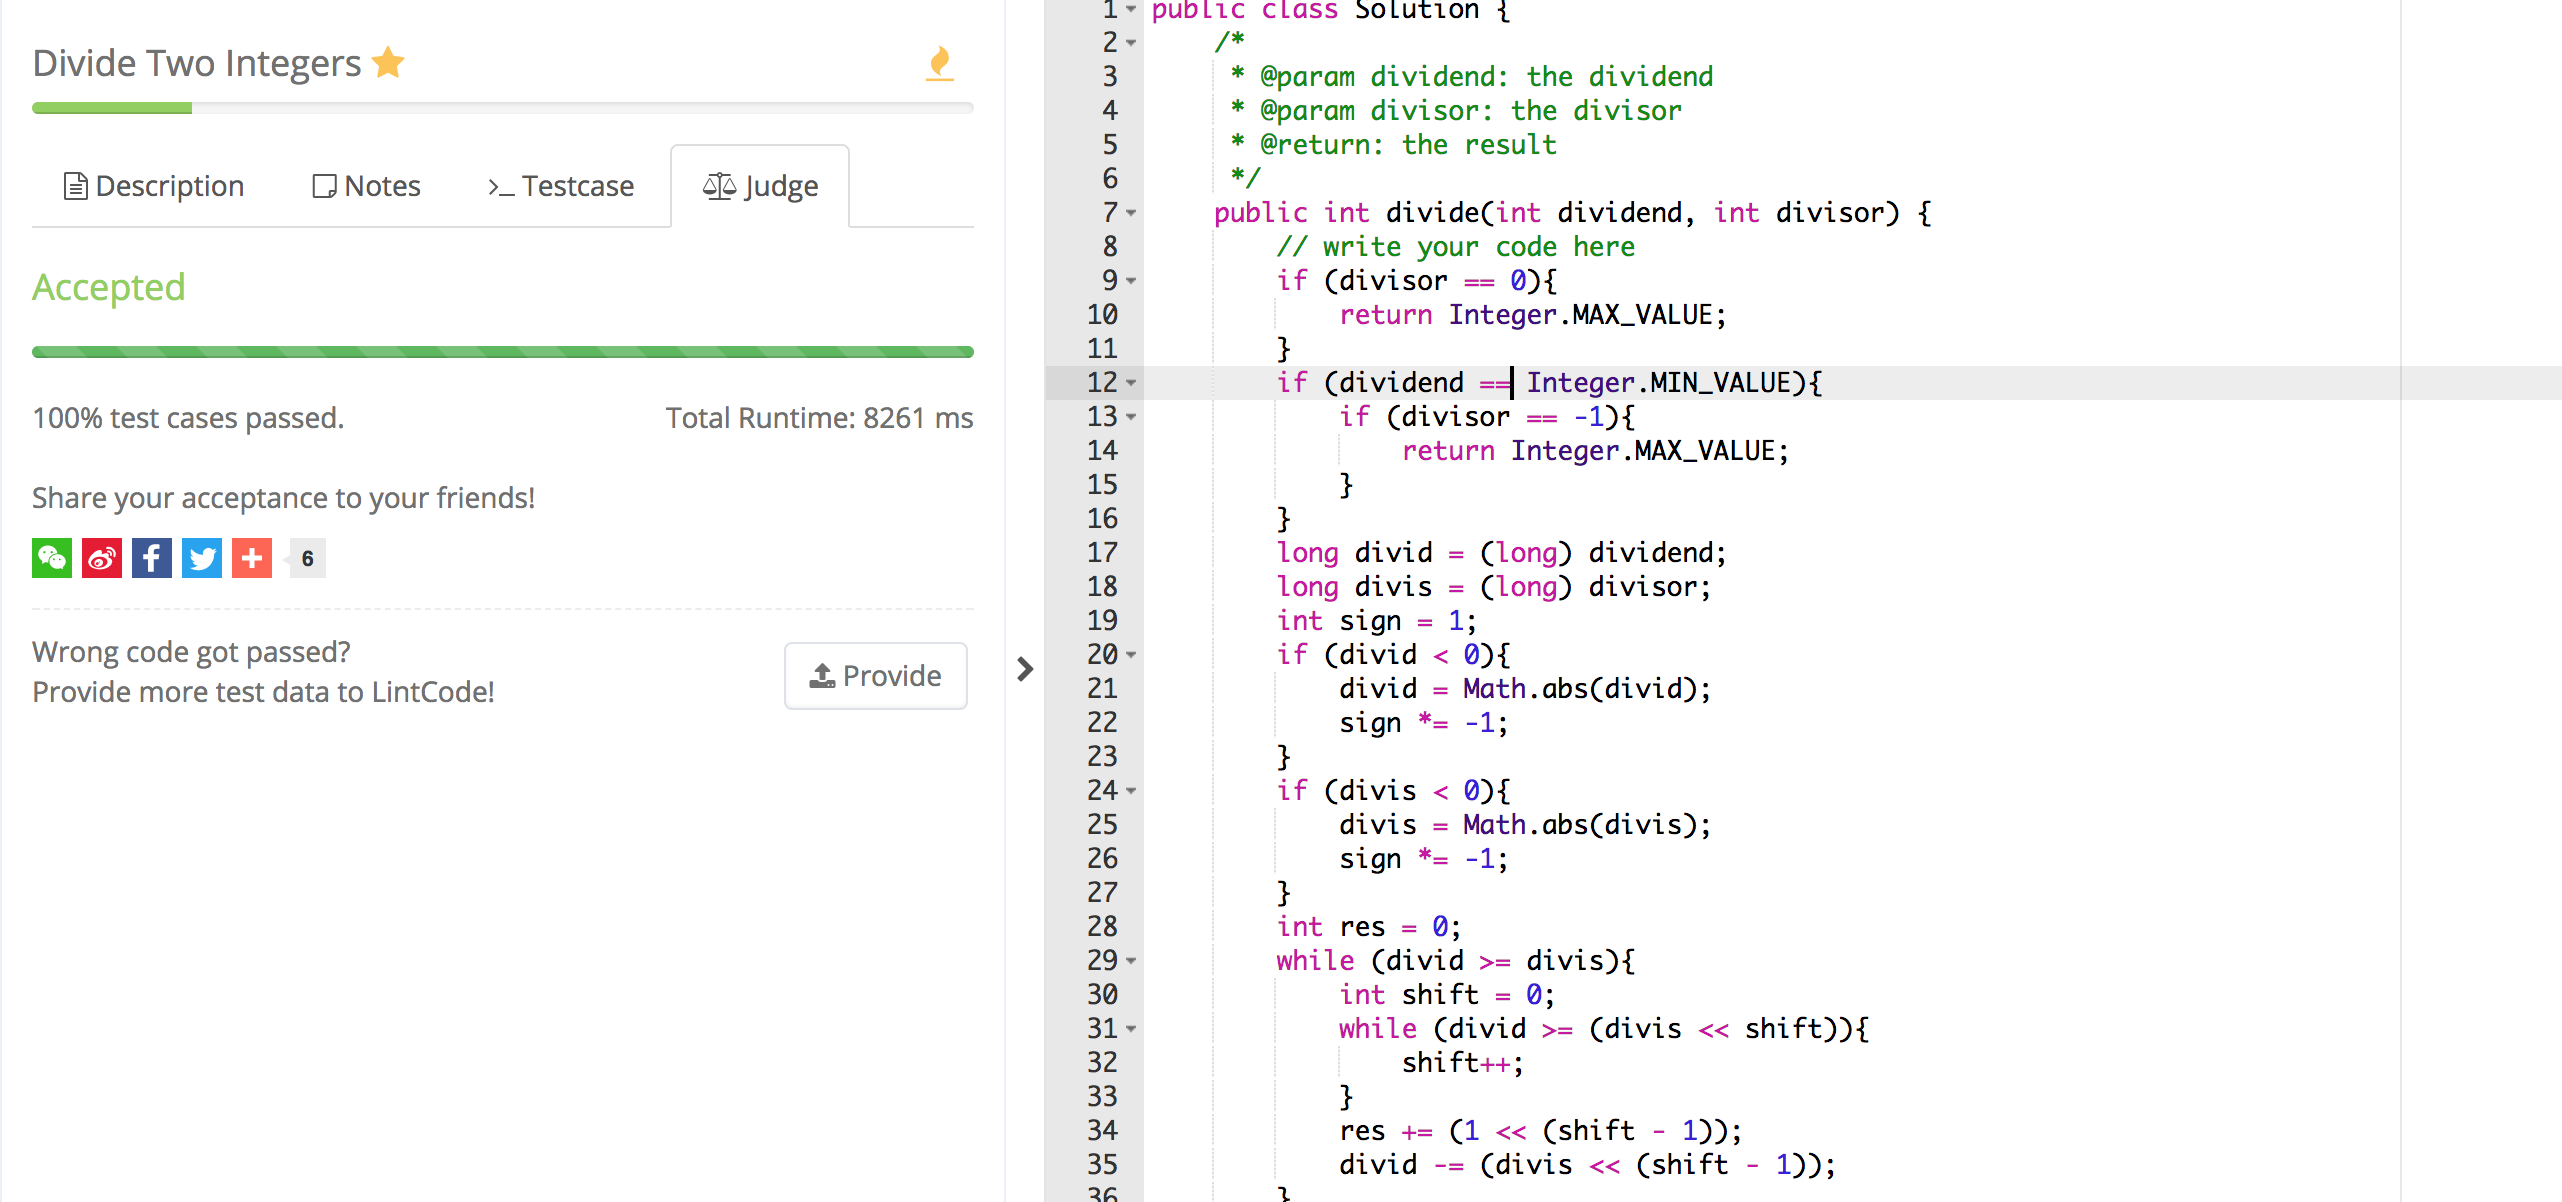The width and height of the screenshot is (2562, 1202).
Task: Click the Provide test data button
Action: (x=876, y=676)
